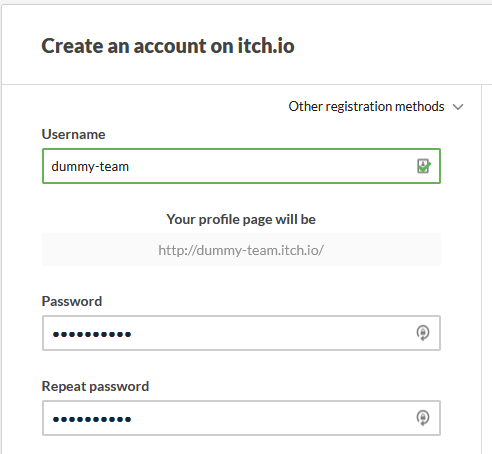
Task: Focus the Username input field
Action: click(x=241, y=166)
